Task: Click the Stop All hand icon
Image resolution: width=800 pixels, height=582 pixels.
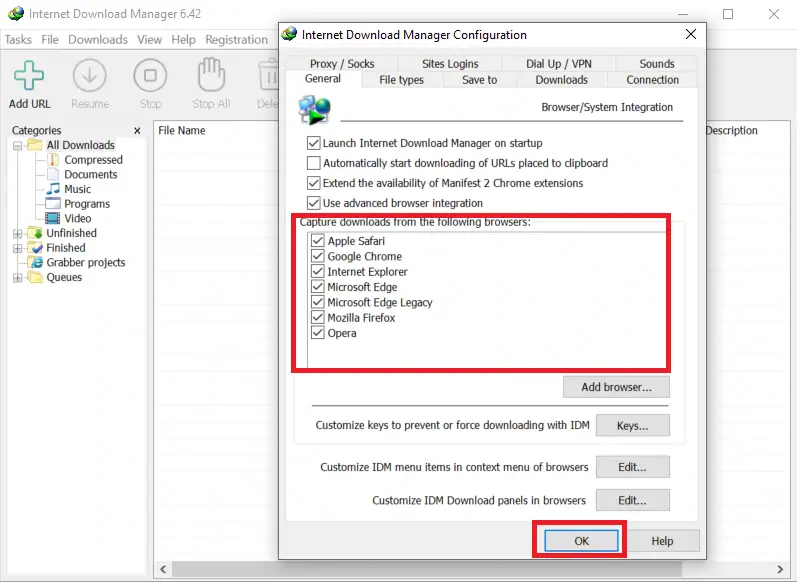Action: (210, 76)
